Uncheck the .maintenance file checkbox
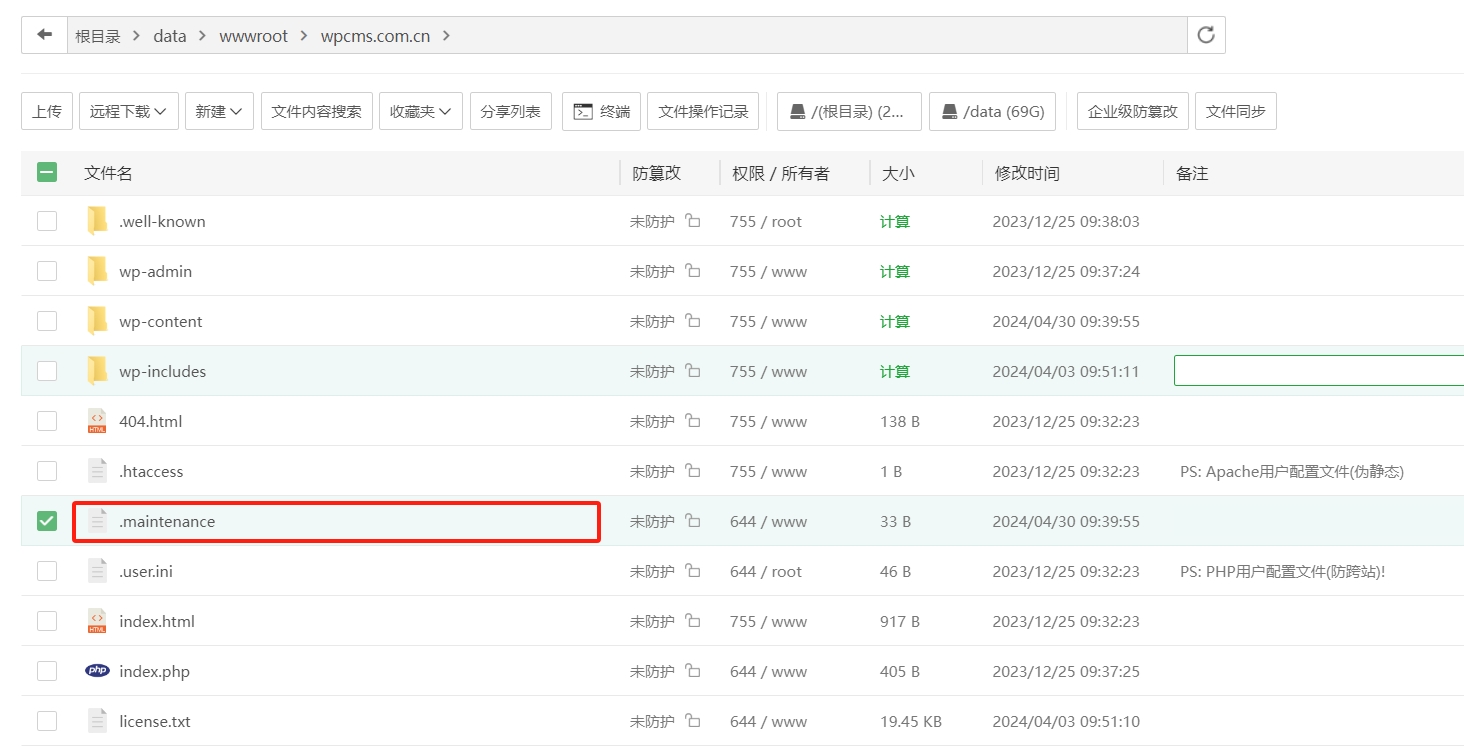Viewport: 1464px width, 754px height. [47, 521]
